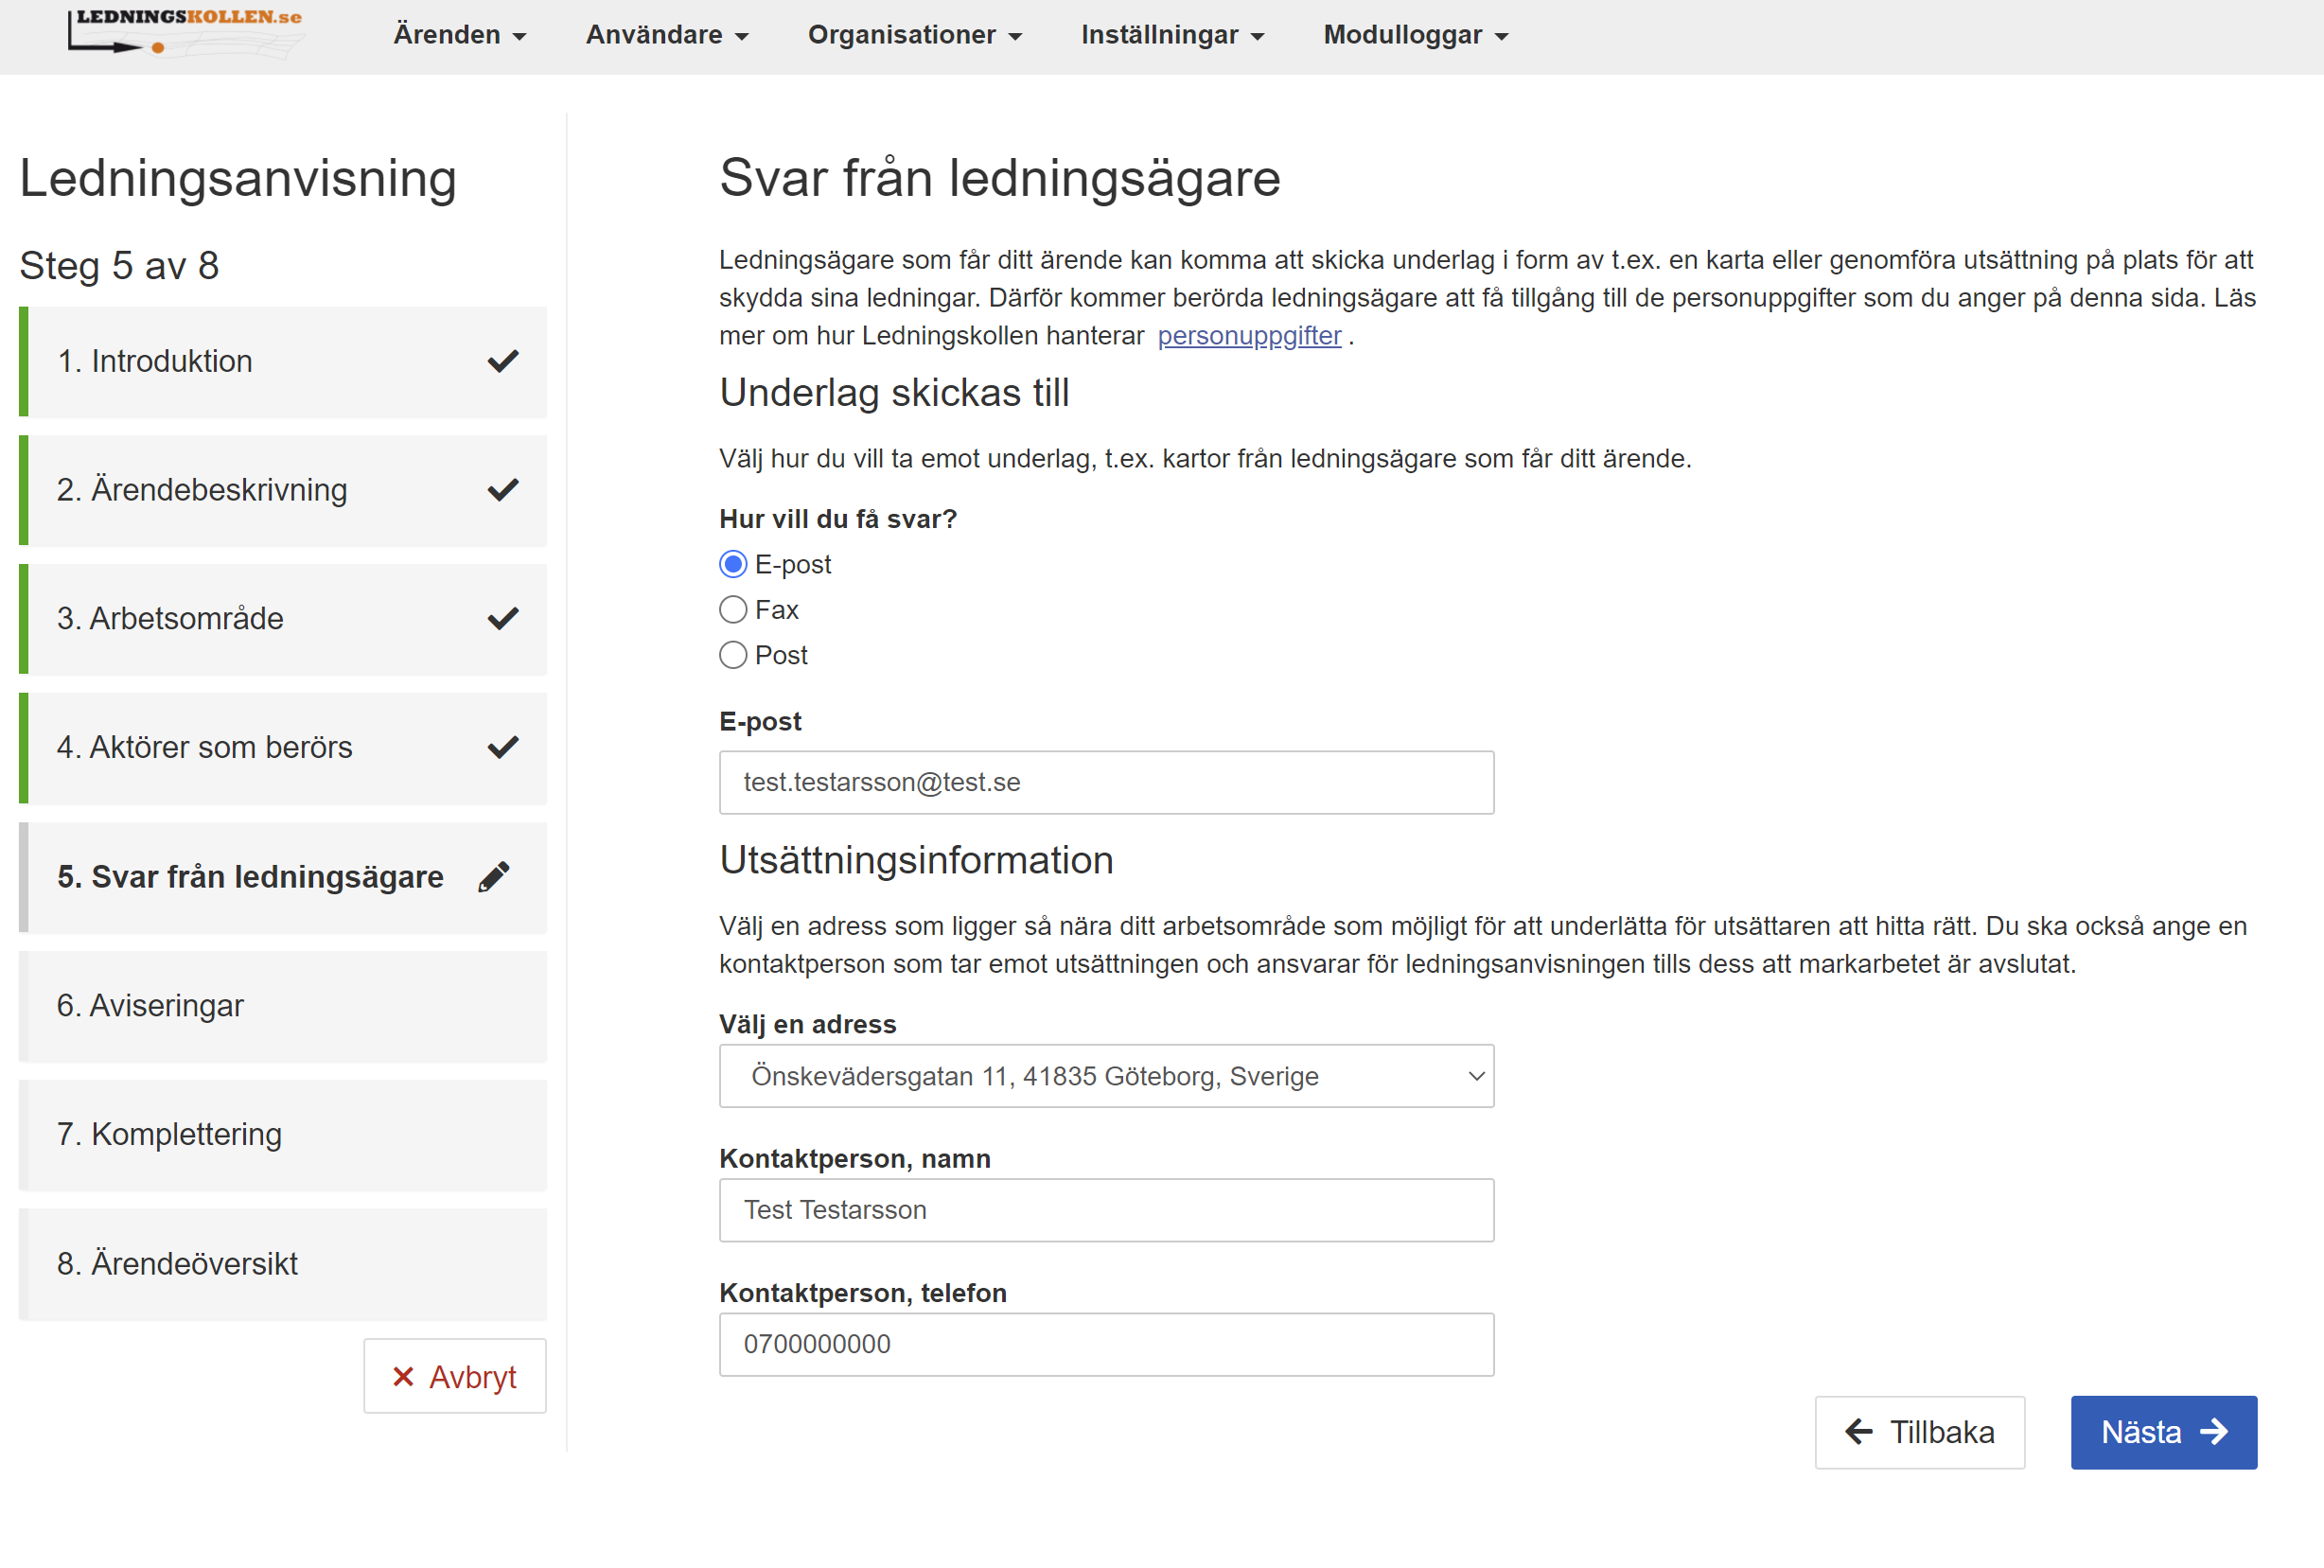Open the Organisationer menu
This screenshot has width=2324, height=1568.
click(914, 35)
